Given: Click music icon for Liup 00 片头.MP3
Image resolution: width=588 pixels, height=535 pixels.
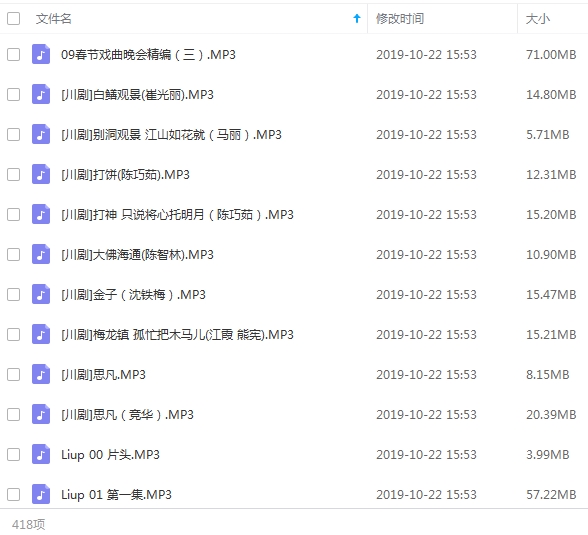Looking at the screenshot, I should [x=41, y=454].
